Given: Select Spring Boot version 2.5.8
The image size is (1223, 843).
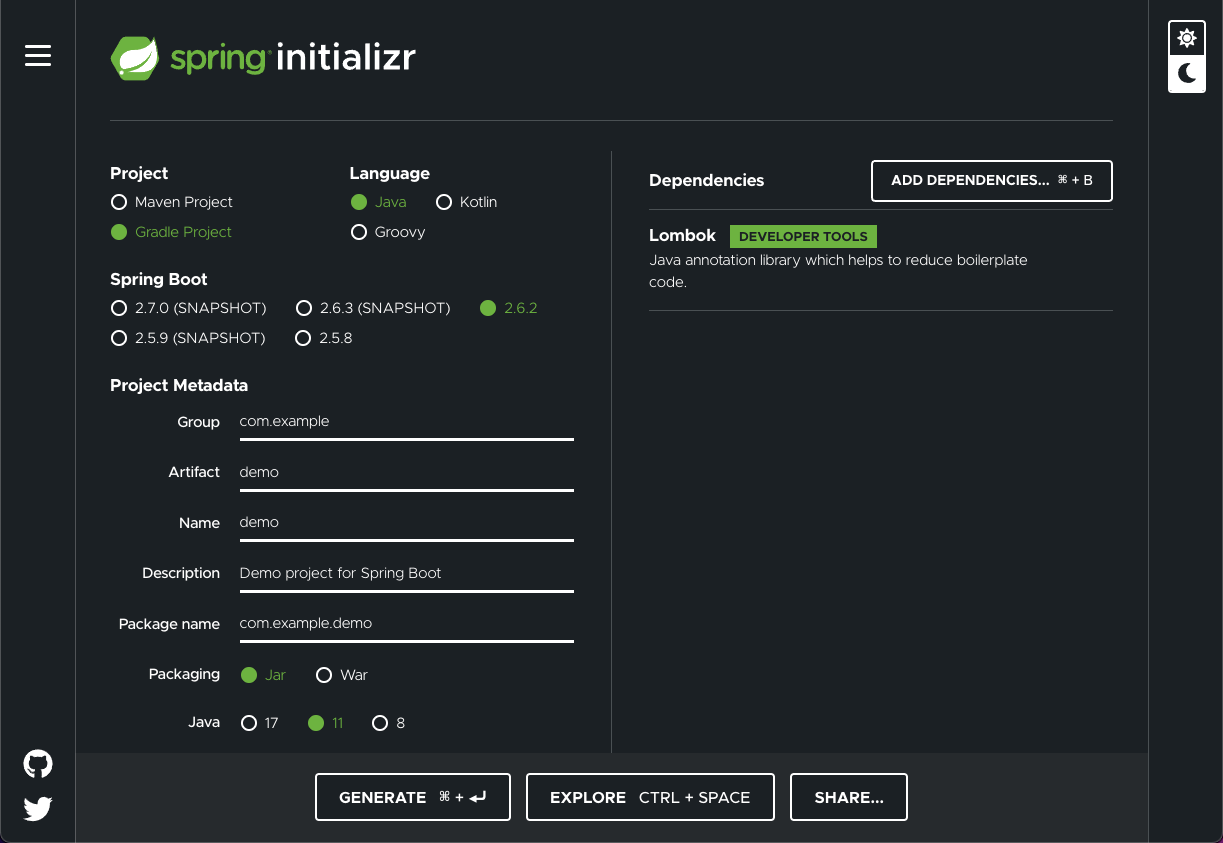Looking at the screenshot, I should (324, 338).
